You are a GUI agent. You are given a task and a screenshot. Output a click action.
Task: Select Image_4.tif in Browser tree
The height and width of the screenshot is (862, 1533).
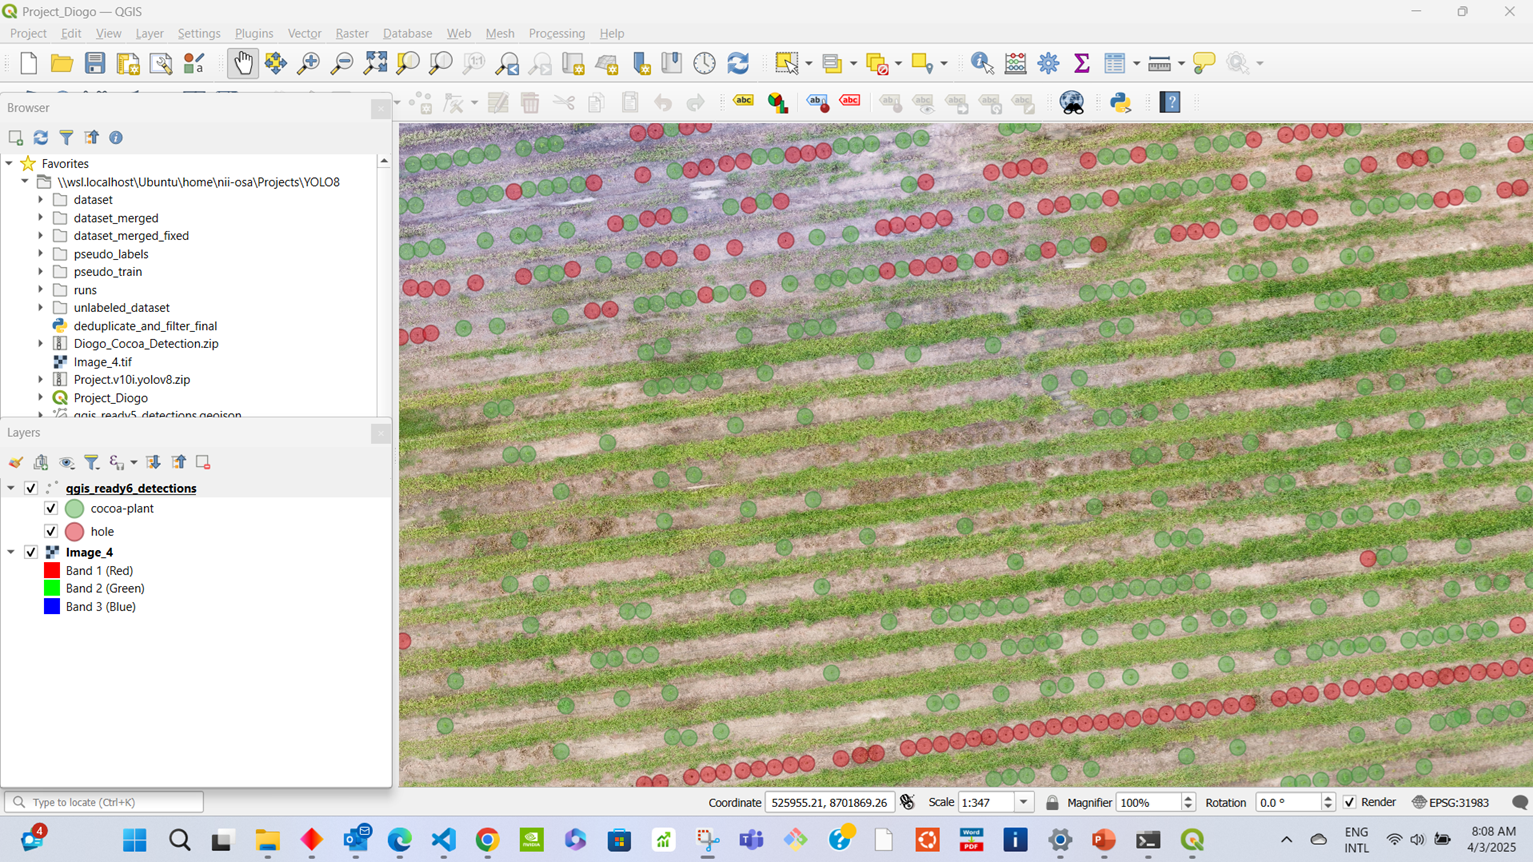tap(102, 362)
